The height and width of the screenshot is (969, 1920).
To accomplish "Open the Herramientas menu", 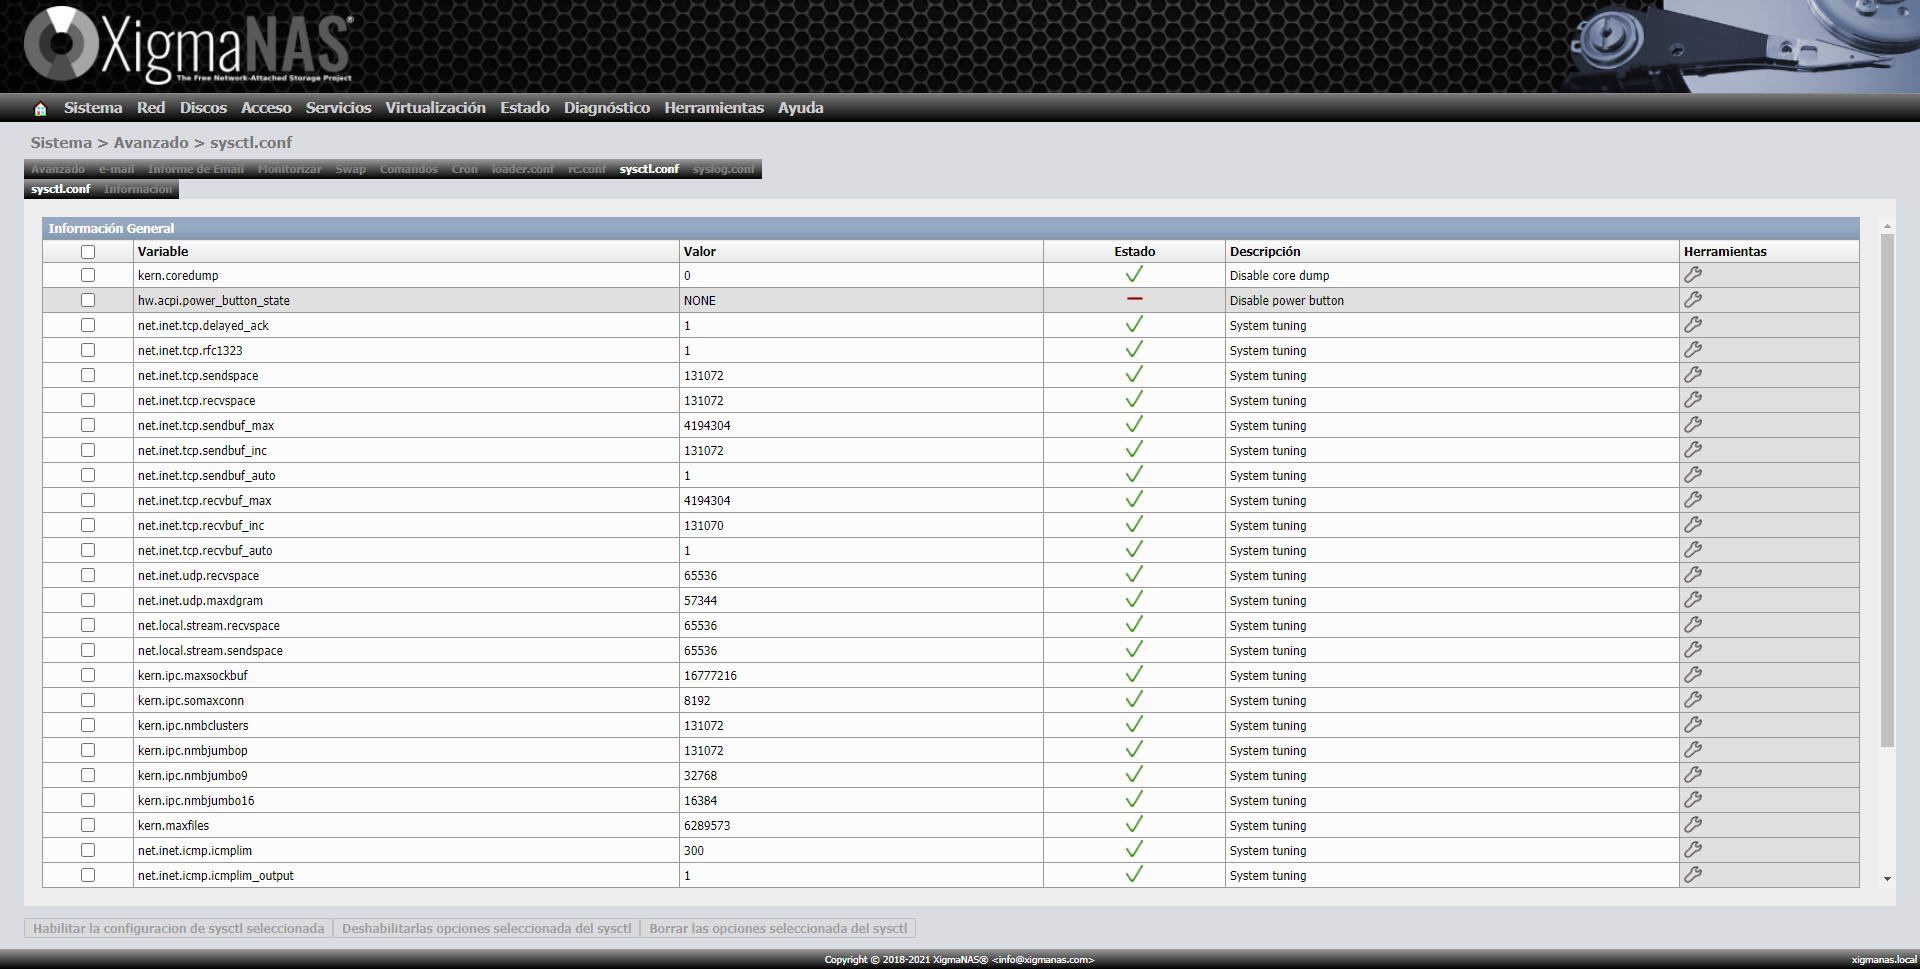I will 714,108.
